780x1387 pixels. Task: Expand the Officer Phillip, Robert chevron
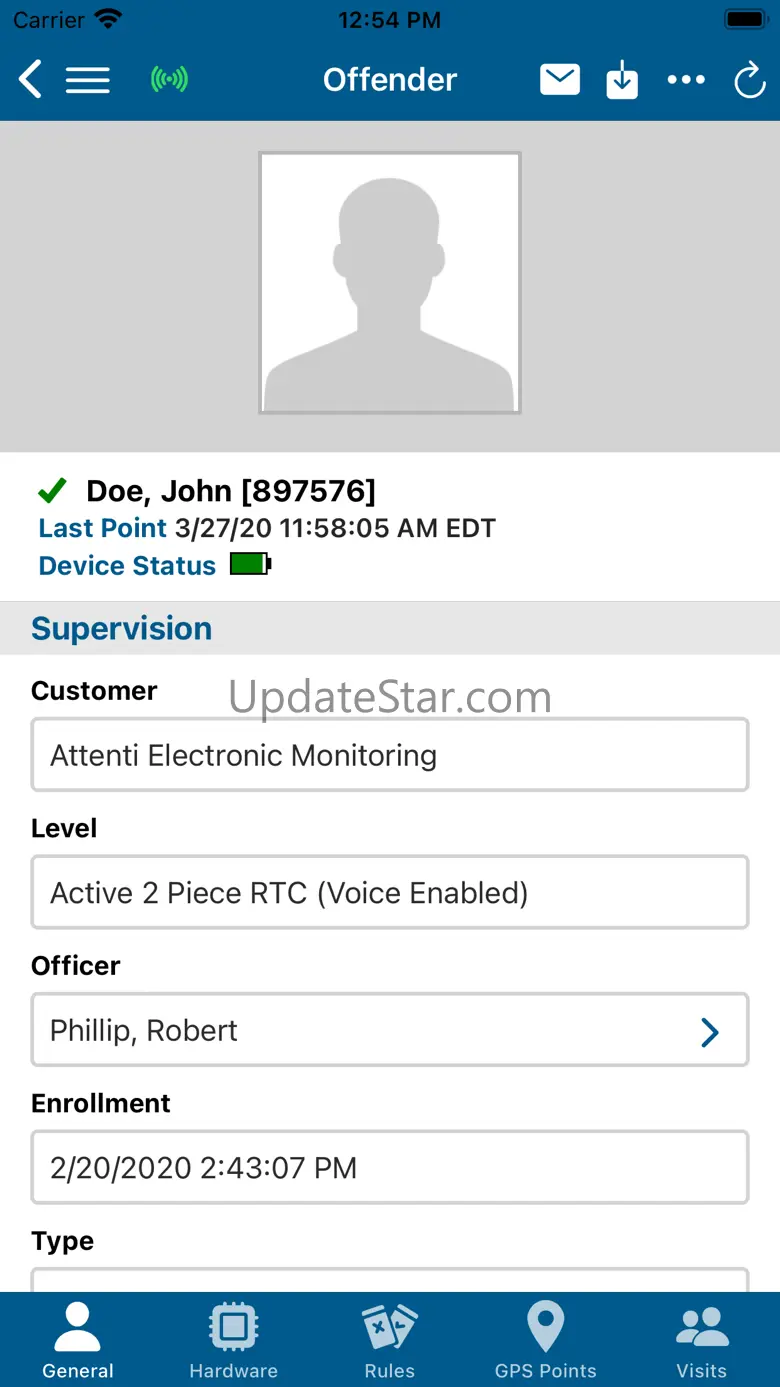click(710, 1032)
